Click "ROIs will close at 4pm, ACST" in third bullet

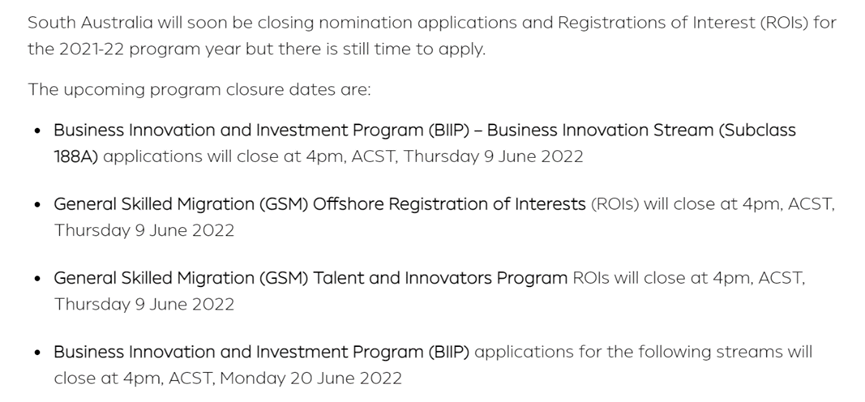[x=688, y=278]
